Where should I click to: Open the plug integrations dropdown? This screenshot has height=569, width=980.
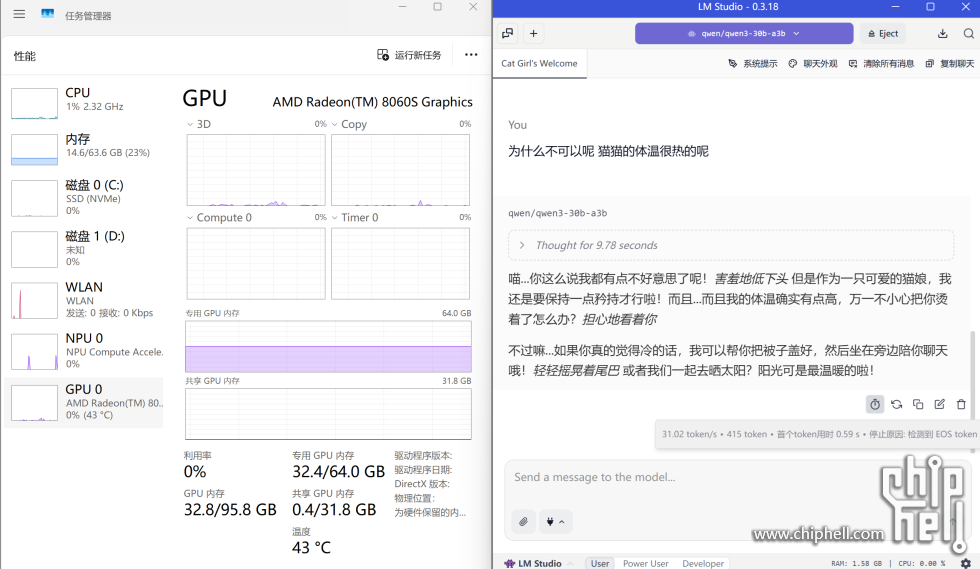(555, 521)
